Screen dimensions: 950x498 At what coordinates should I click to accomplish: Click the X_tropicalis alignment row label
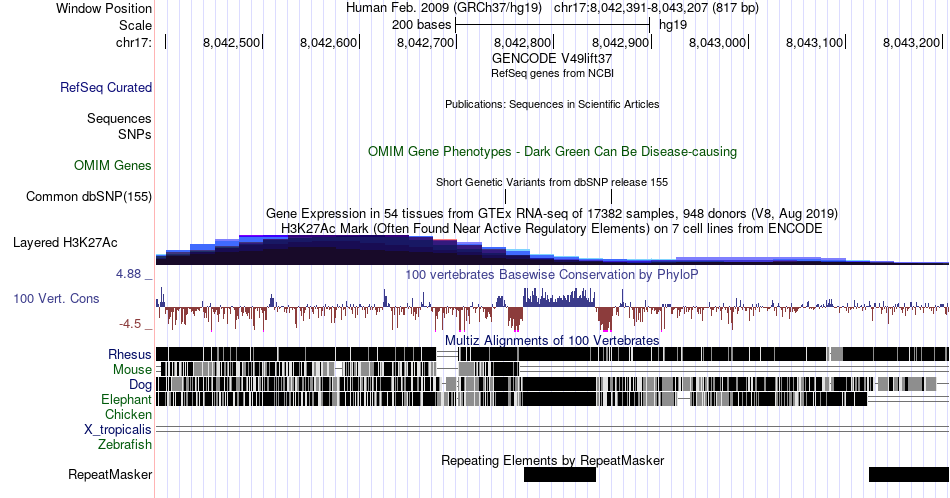pos(118,430)
